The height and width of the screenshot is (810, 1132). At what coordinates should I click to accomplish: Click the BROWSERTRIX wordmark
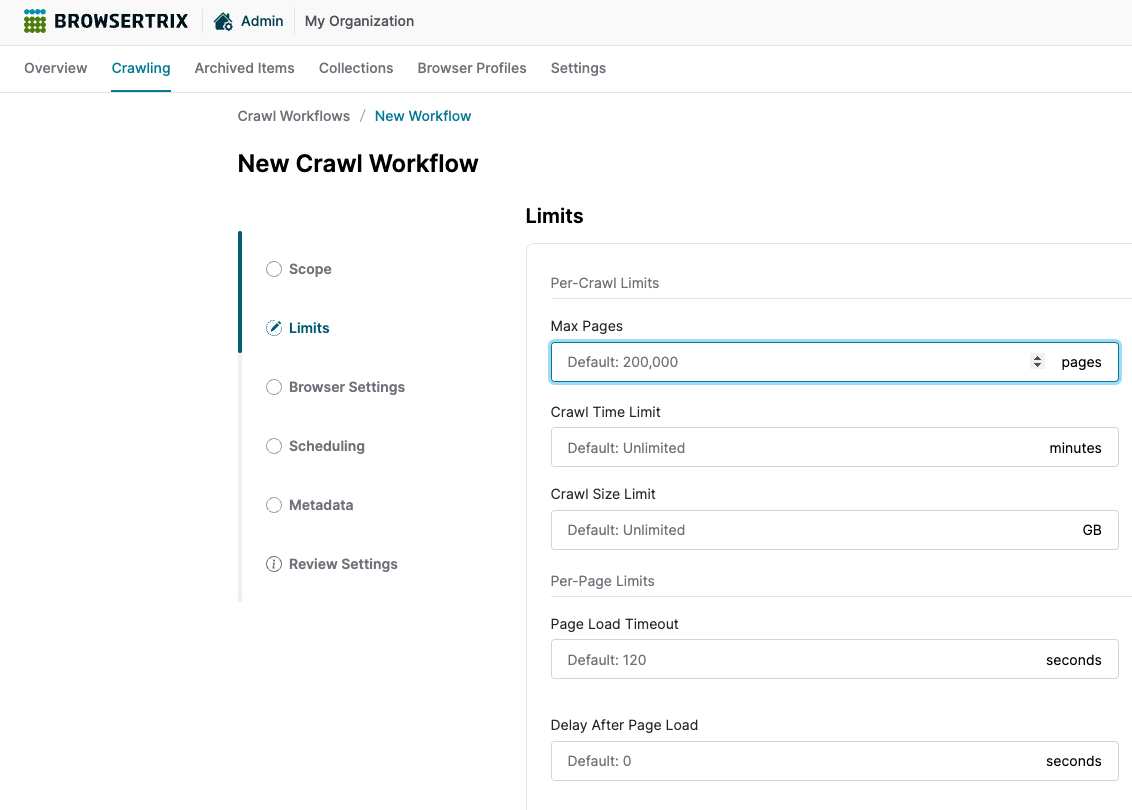(x=121, y=22)
